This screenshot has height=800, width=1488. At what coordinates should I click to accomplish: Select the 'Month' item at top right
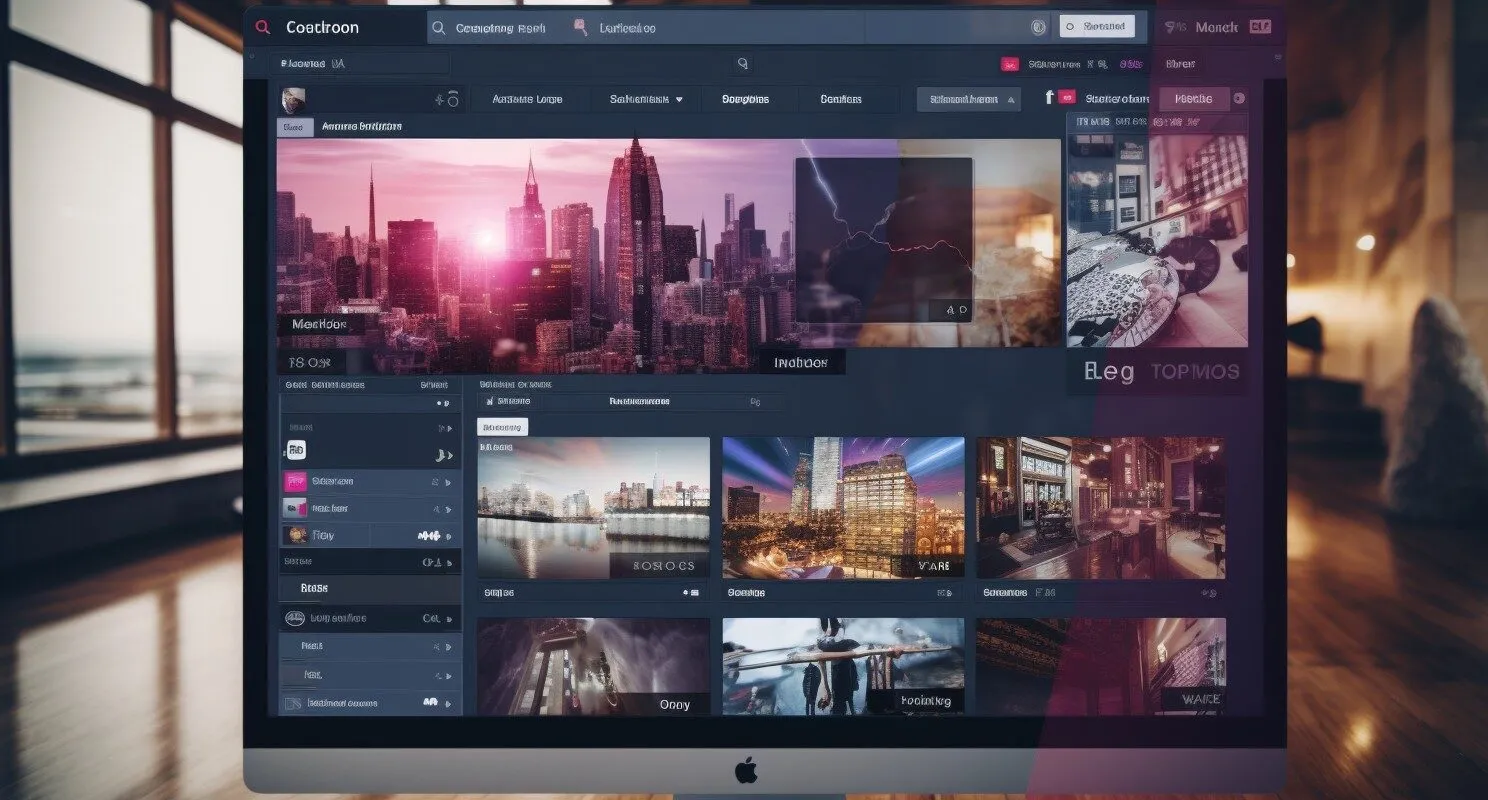tap(1216, 27)
